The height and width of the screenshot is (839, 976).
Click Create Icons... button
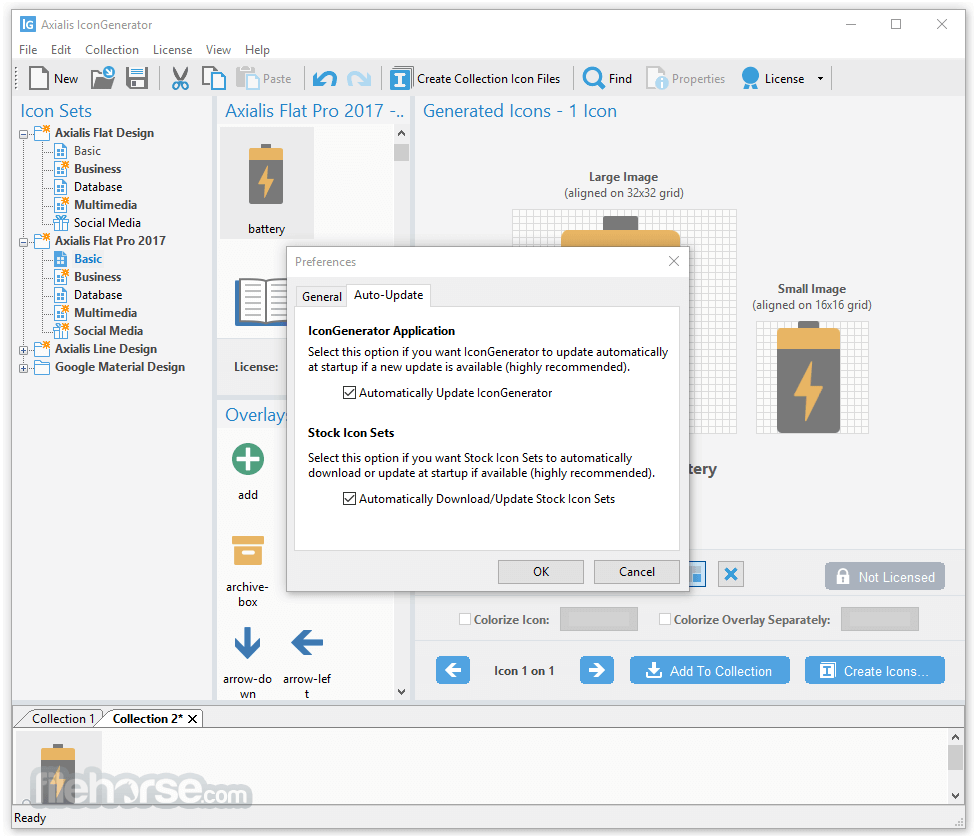pos(875,670)
